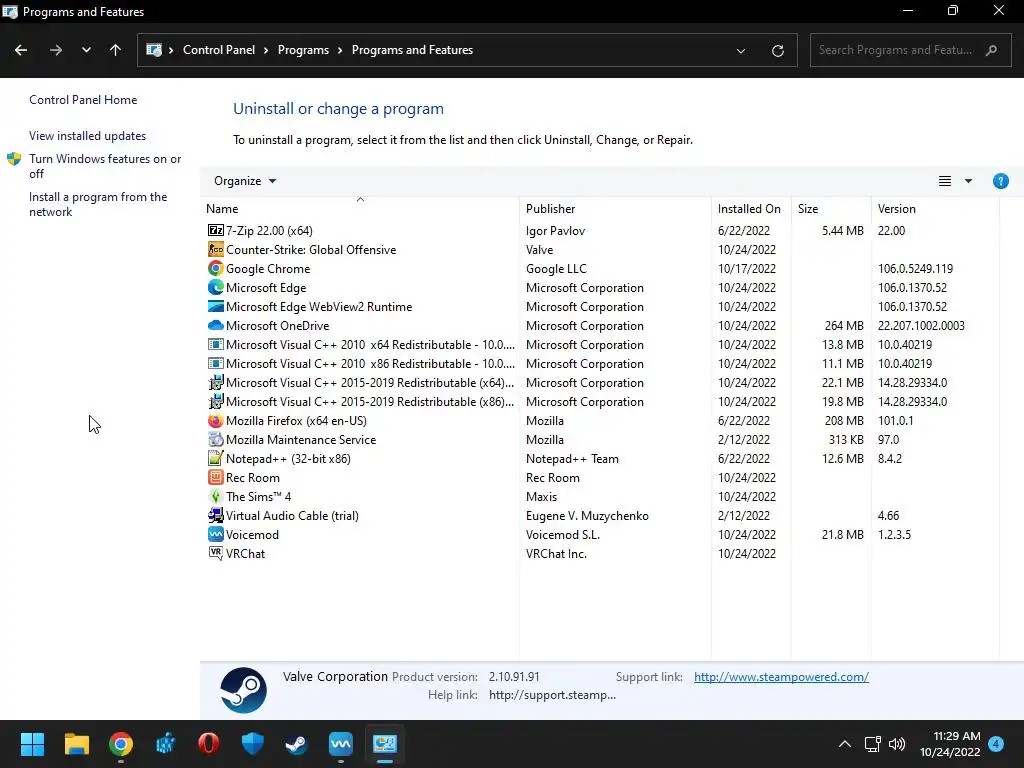Click The Sims 4 plumbob icon
Viewport: 1024px width, 768px height.
(216, 496)
